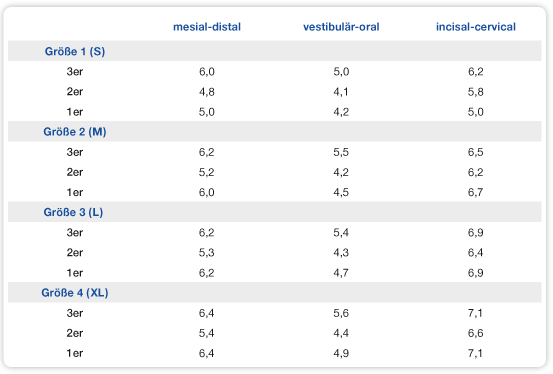The image size is (553, 374).
Task: Click the 5,6 vestibulär-oral value in Größe 4
Action: click(x=341, y=313)
